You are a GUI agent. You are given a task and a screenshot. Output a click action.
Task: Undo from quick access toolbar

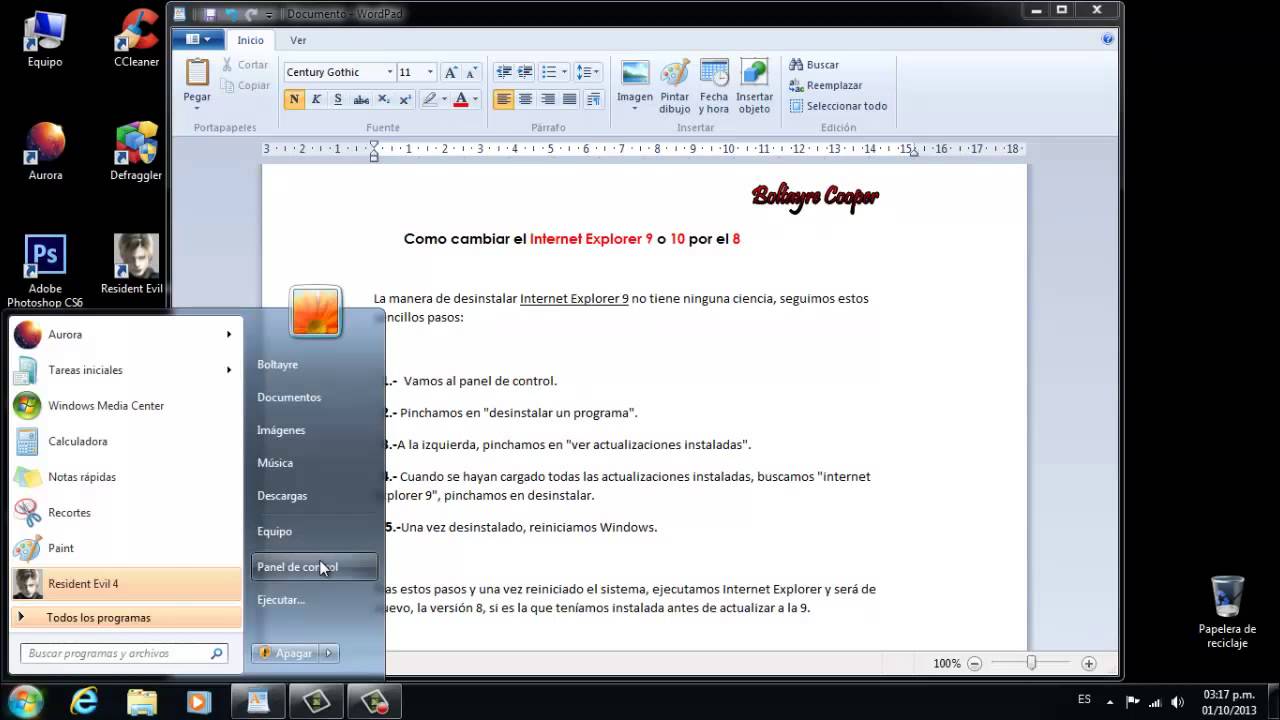[x=232, y=14]
